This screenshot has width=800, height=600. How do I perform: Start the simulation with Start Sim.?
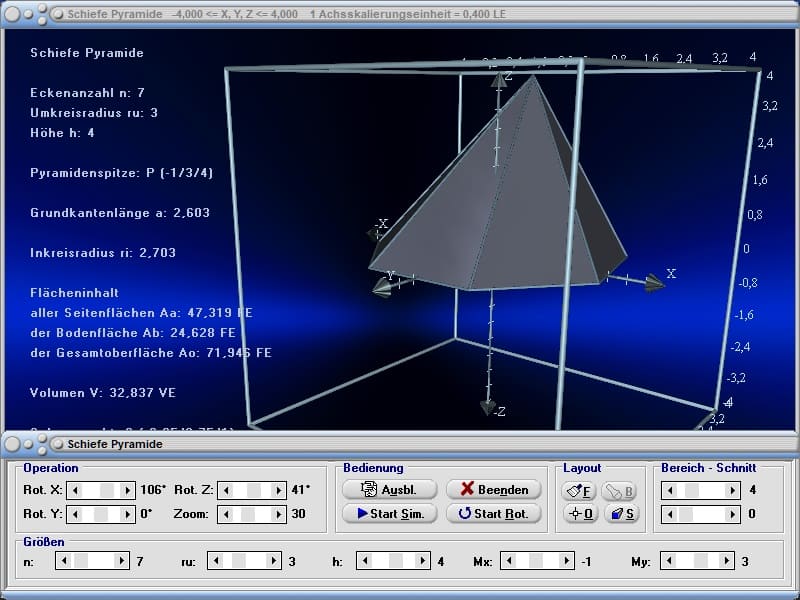tap(390, 514)
